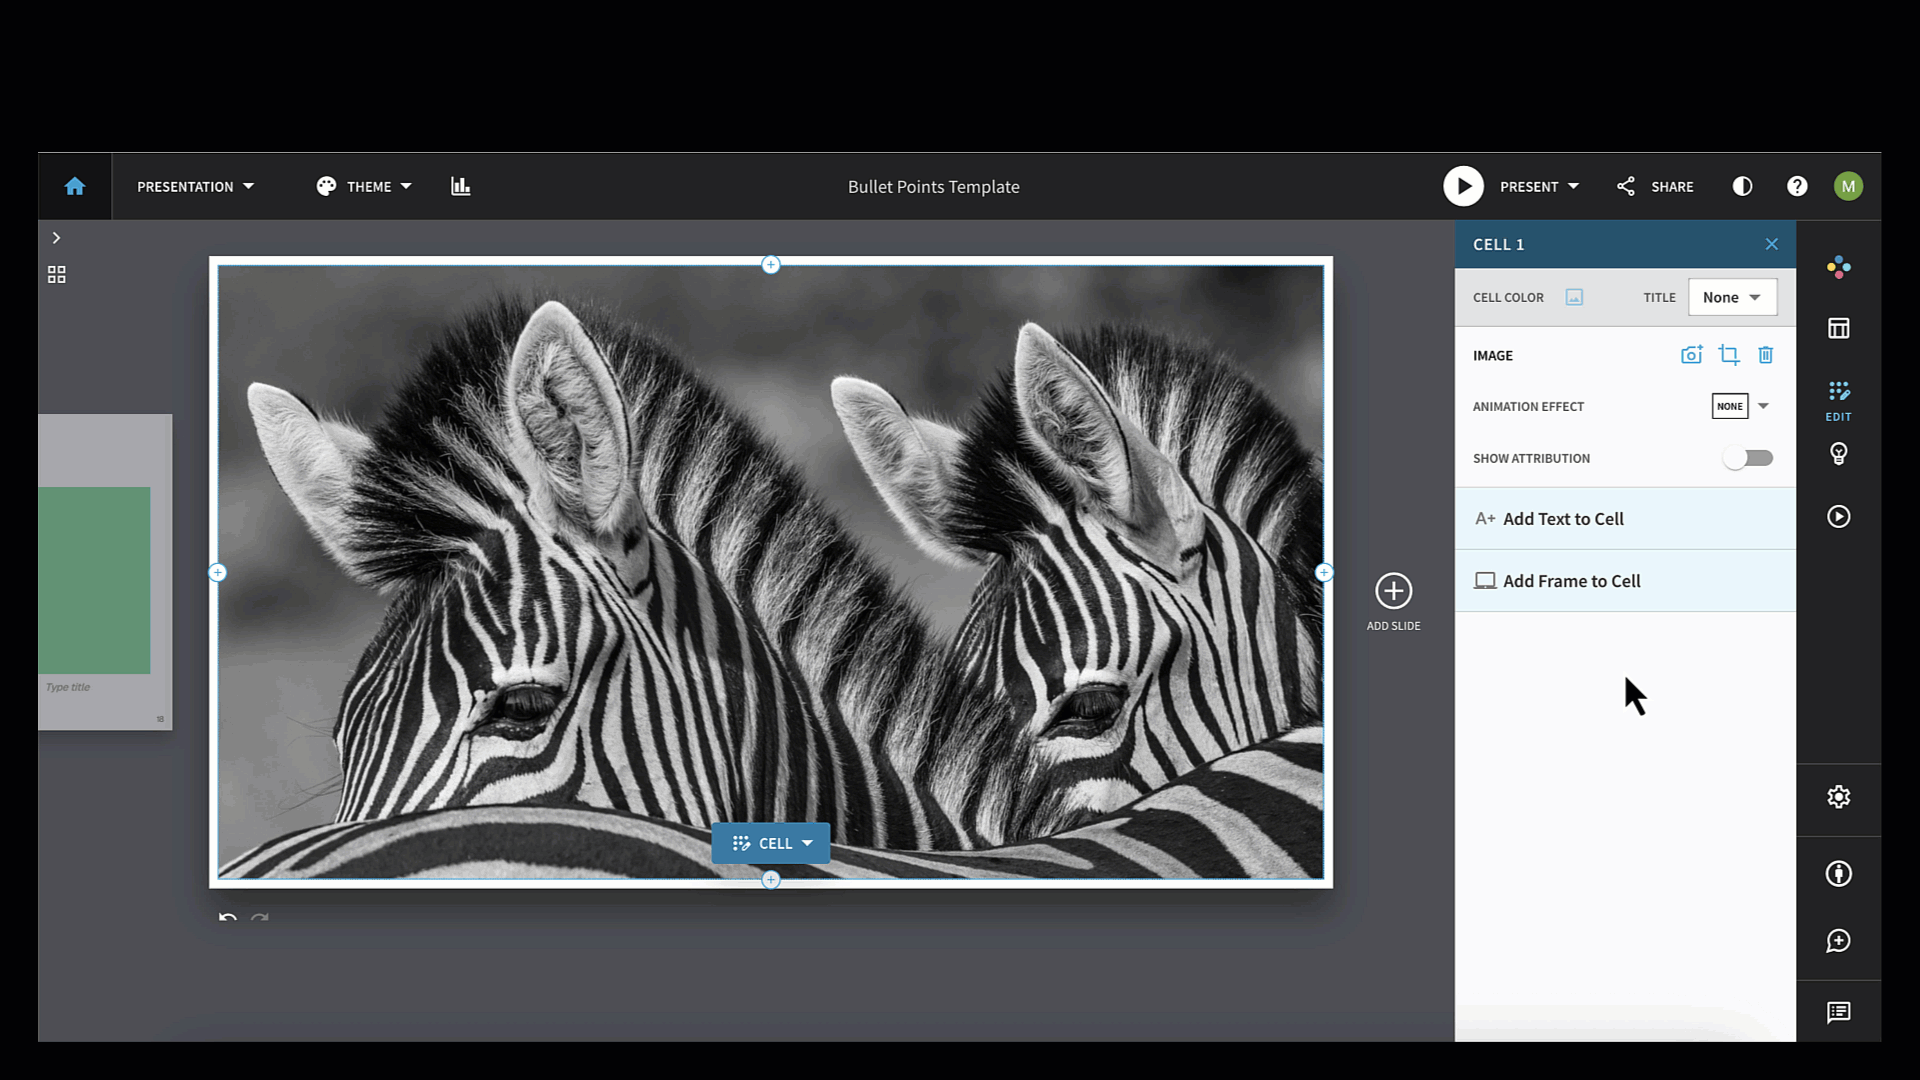The width and height of the screenshot is (1920, 1080).
Task: Click the Bullet Points Template title
Action: coord(933,186)
